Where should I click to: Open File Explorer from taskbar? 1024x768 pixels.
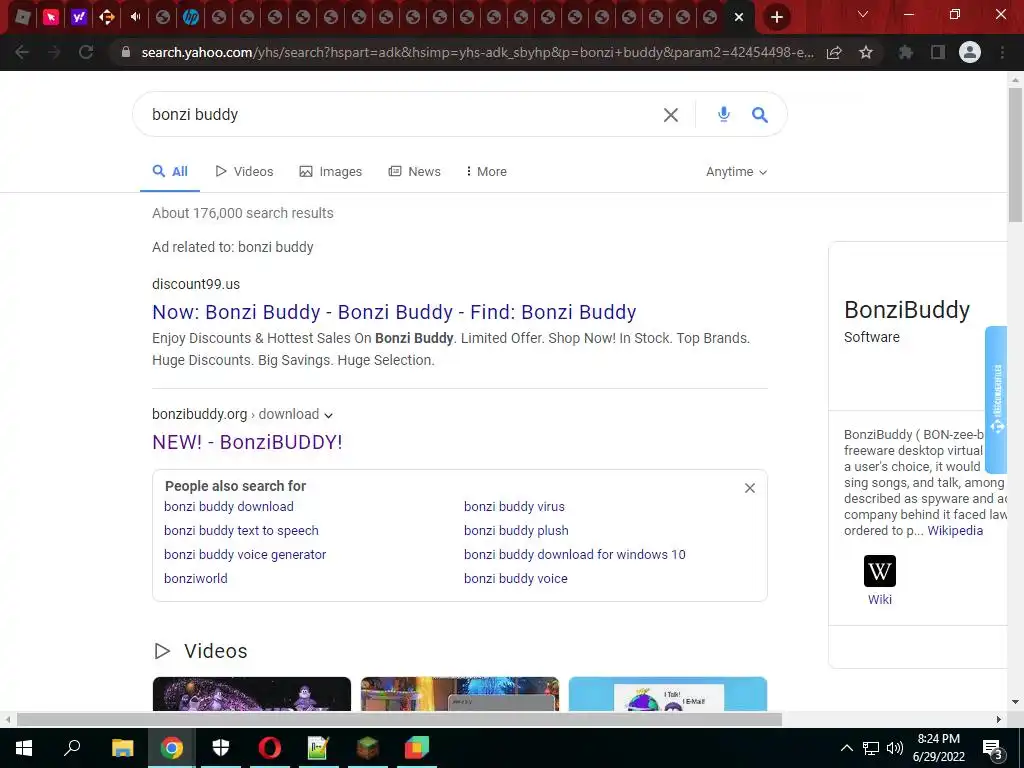click(x=122, y=748)
